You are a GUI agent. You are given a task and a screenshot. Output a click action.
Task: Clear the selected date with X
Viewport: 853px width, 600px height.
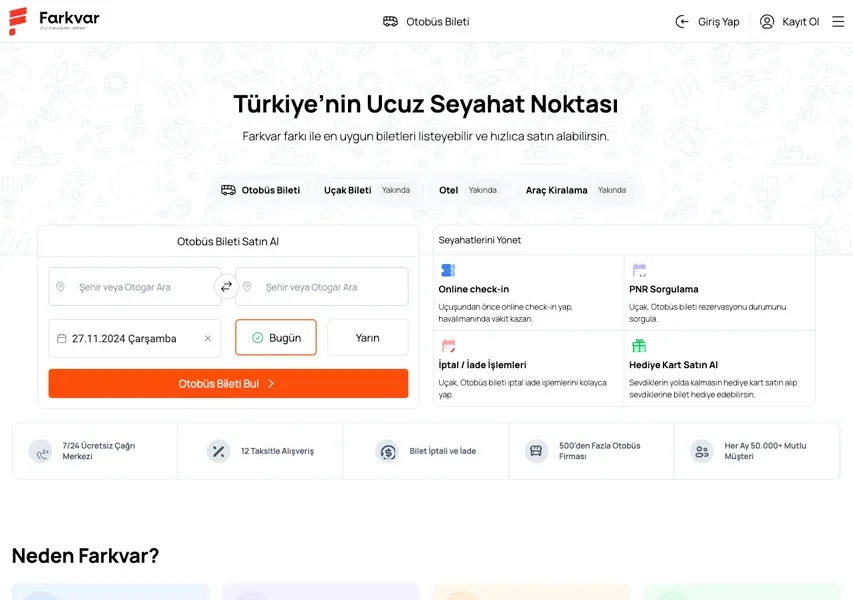(x=208, y=338)
